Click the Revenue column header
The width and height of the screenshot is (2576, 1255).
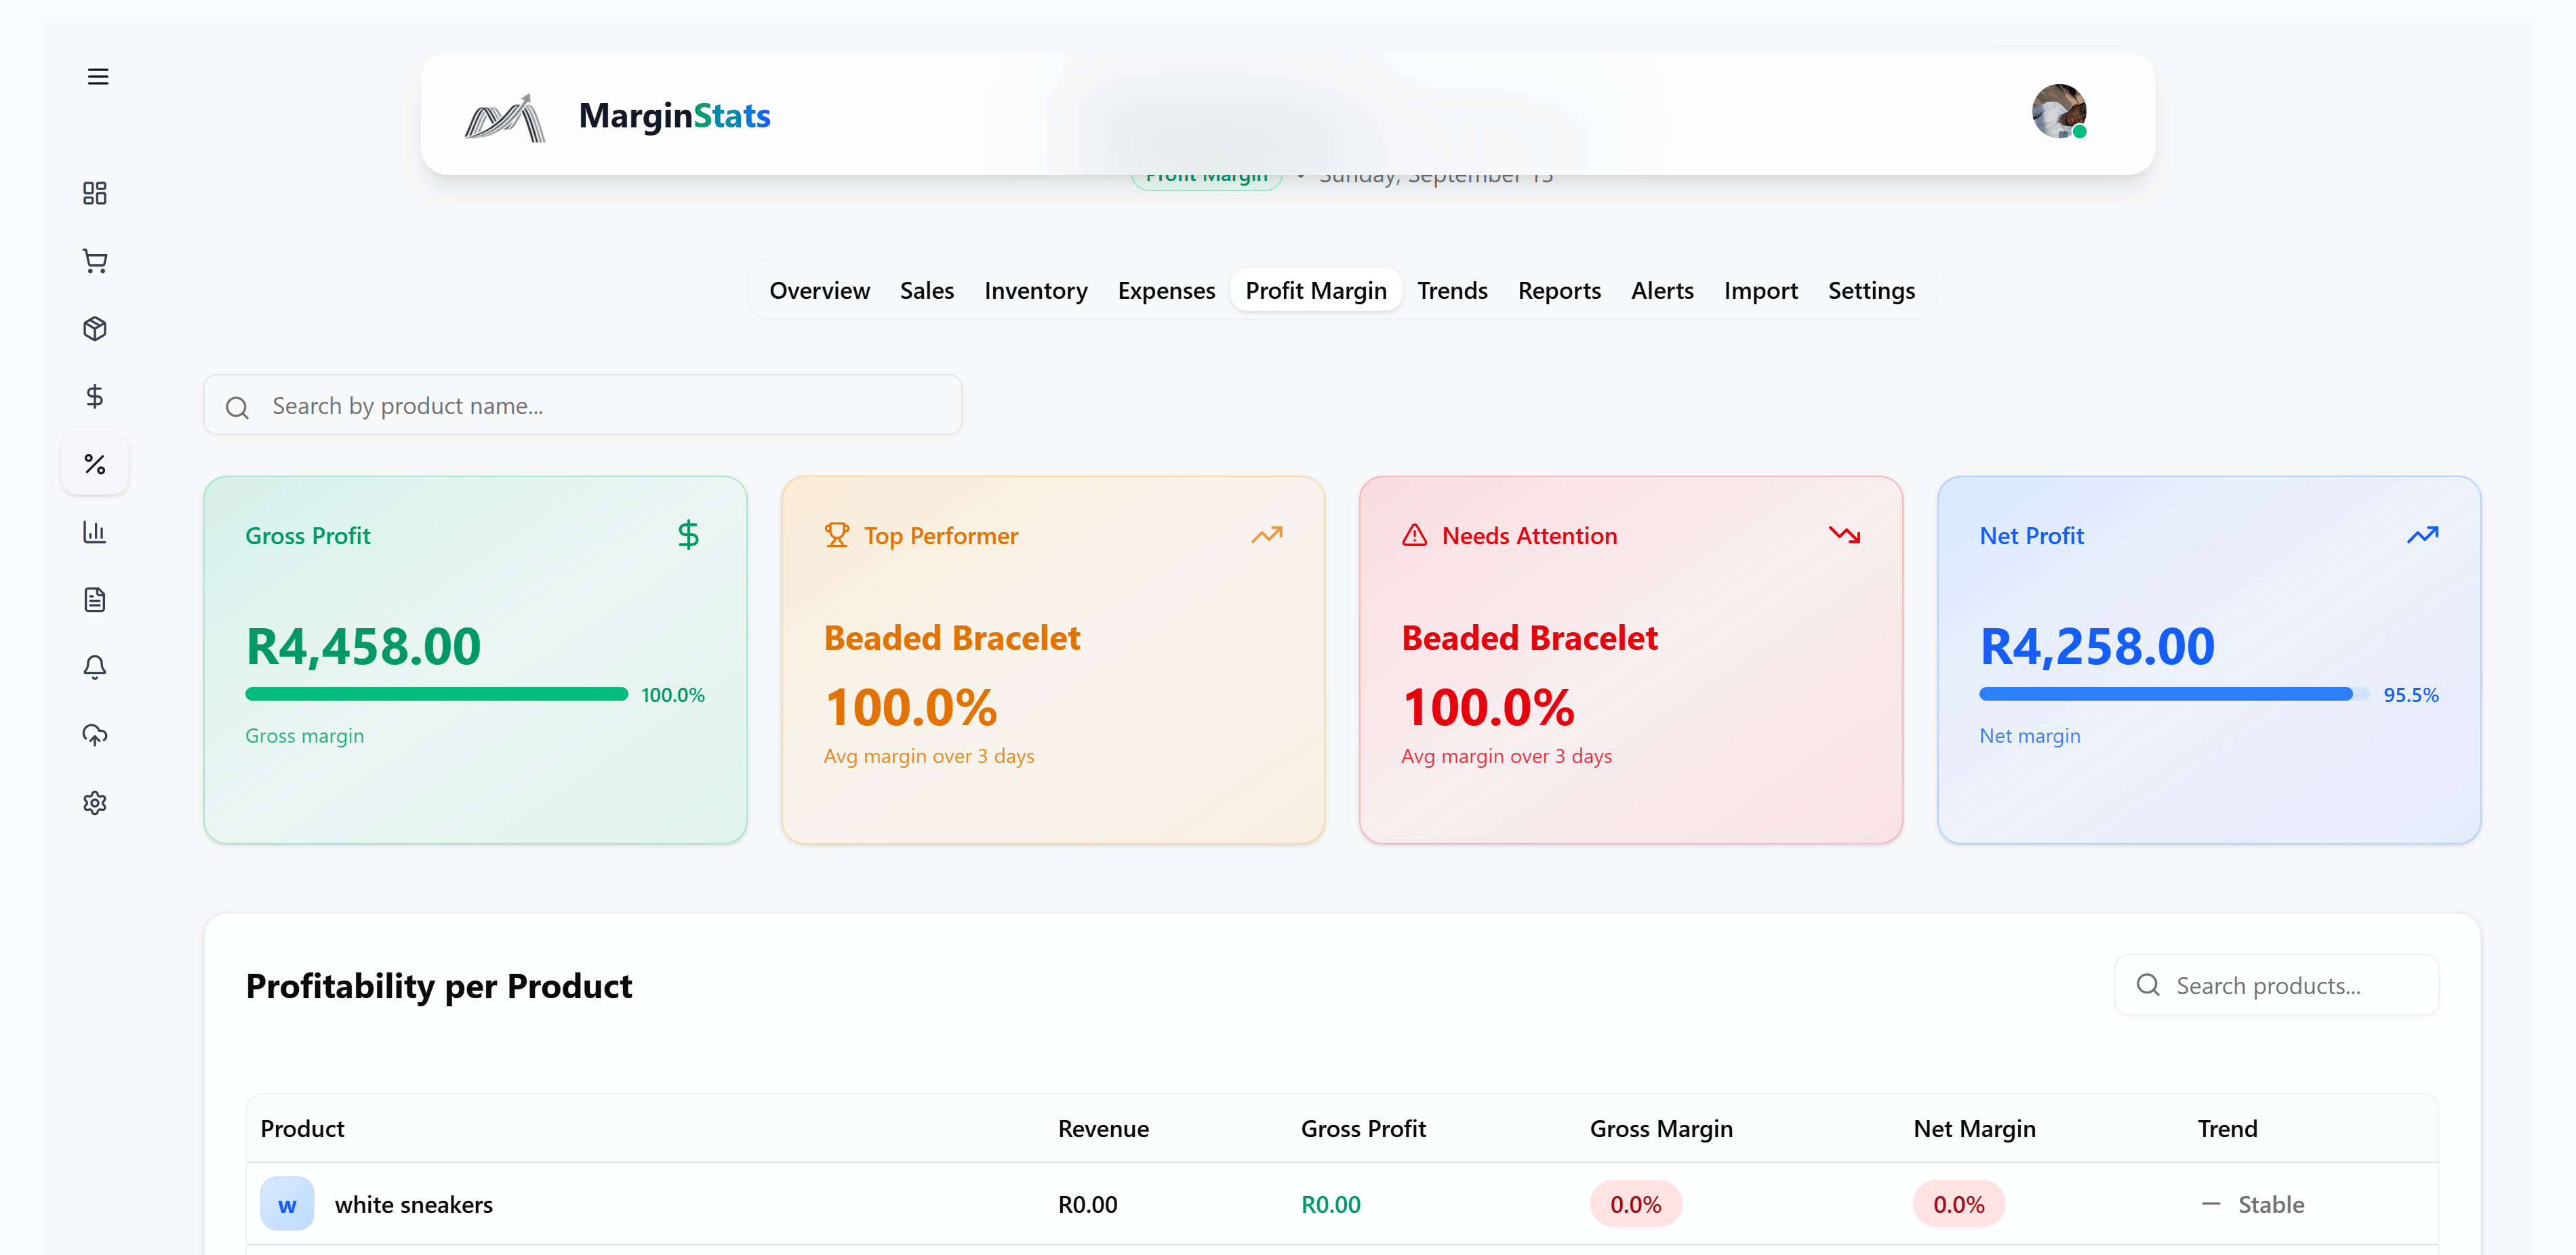pyautogui.click(x=1103, y=1128)
